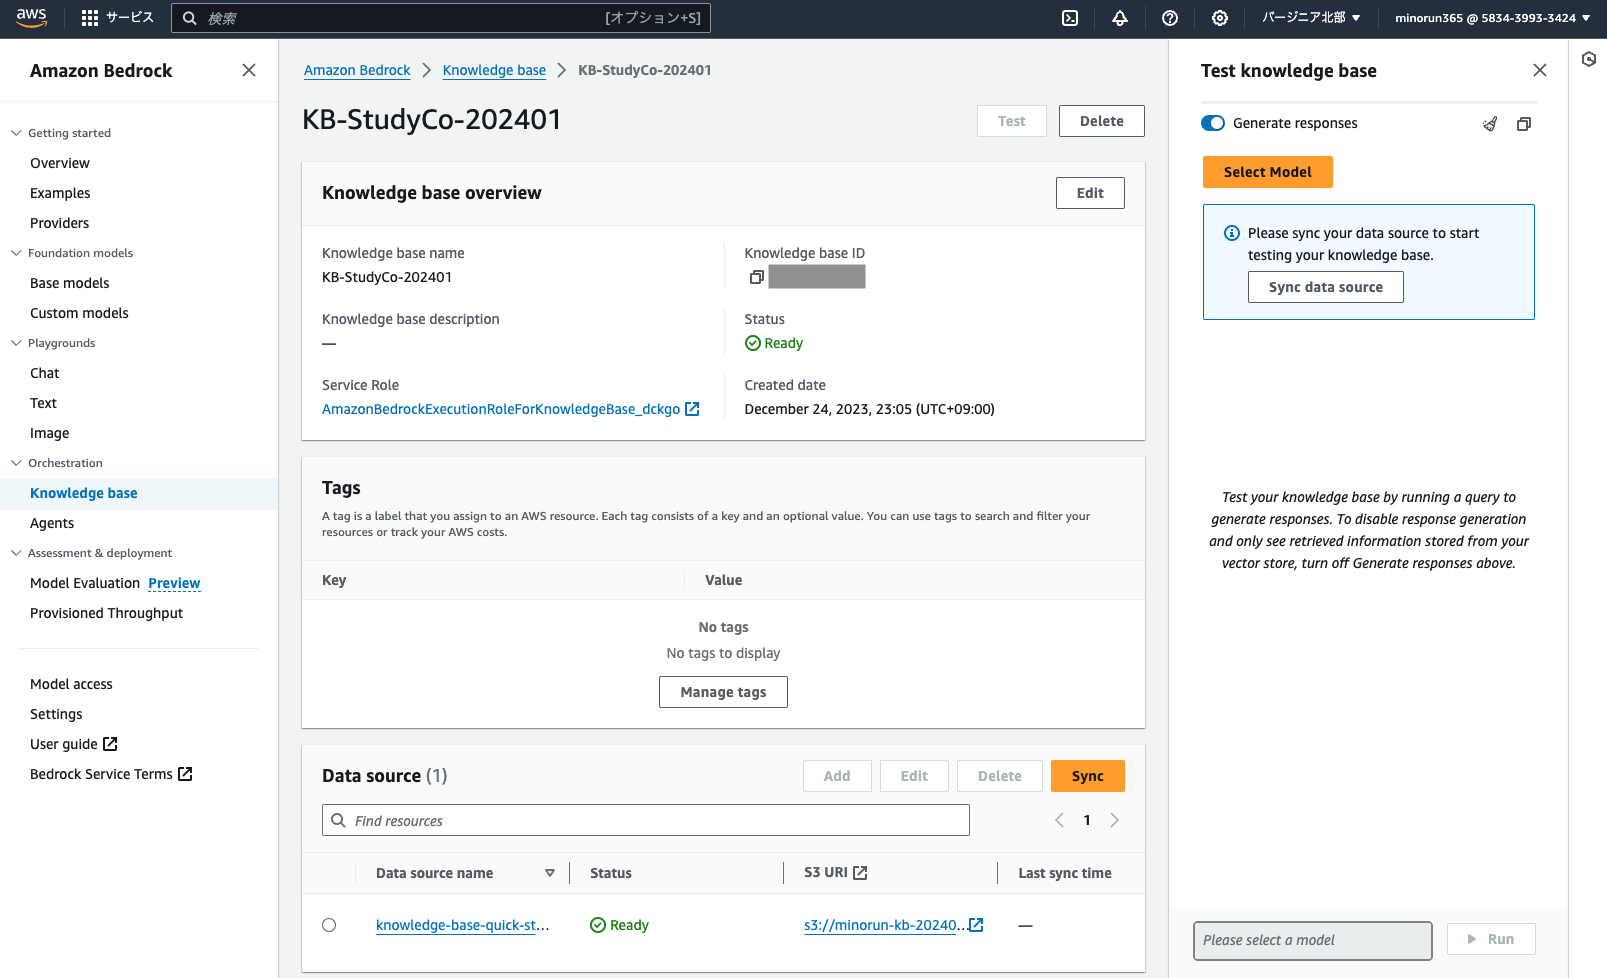Open the help question mark icon

pos(1170,18)
